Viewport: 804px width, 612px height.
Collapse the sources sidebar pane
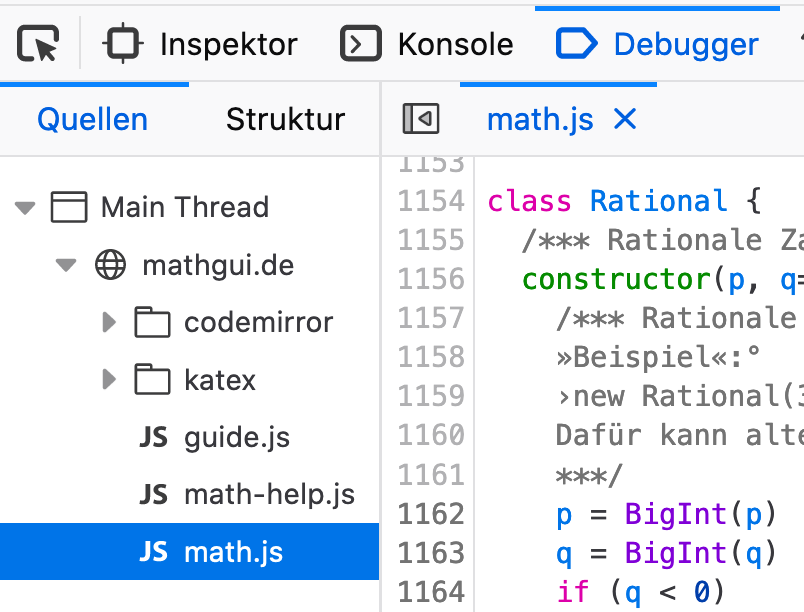(x=421, y=120)
